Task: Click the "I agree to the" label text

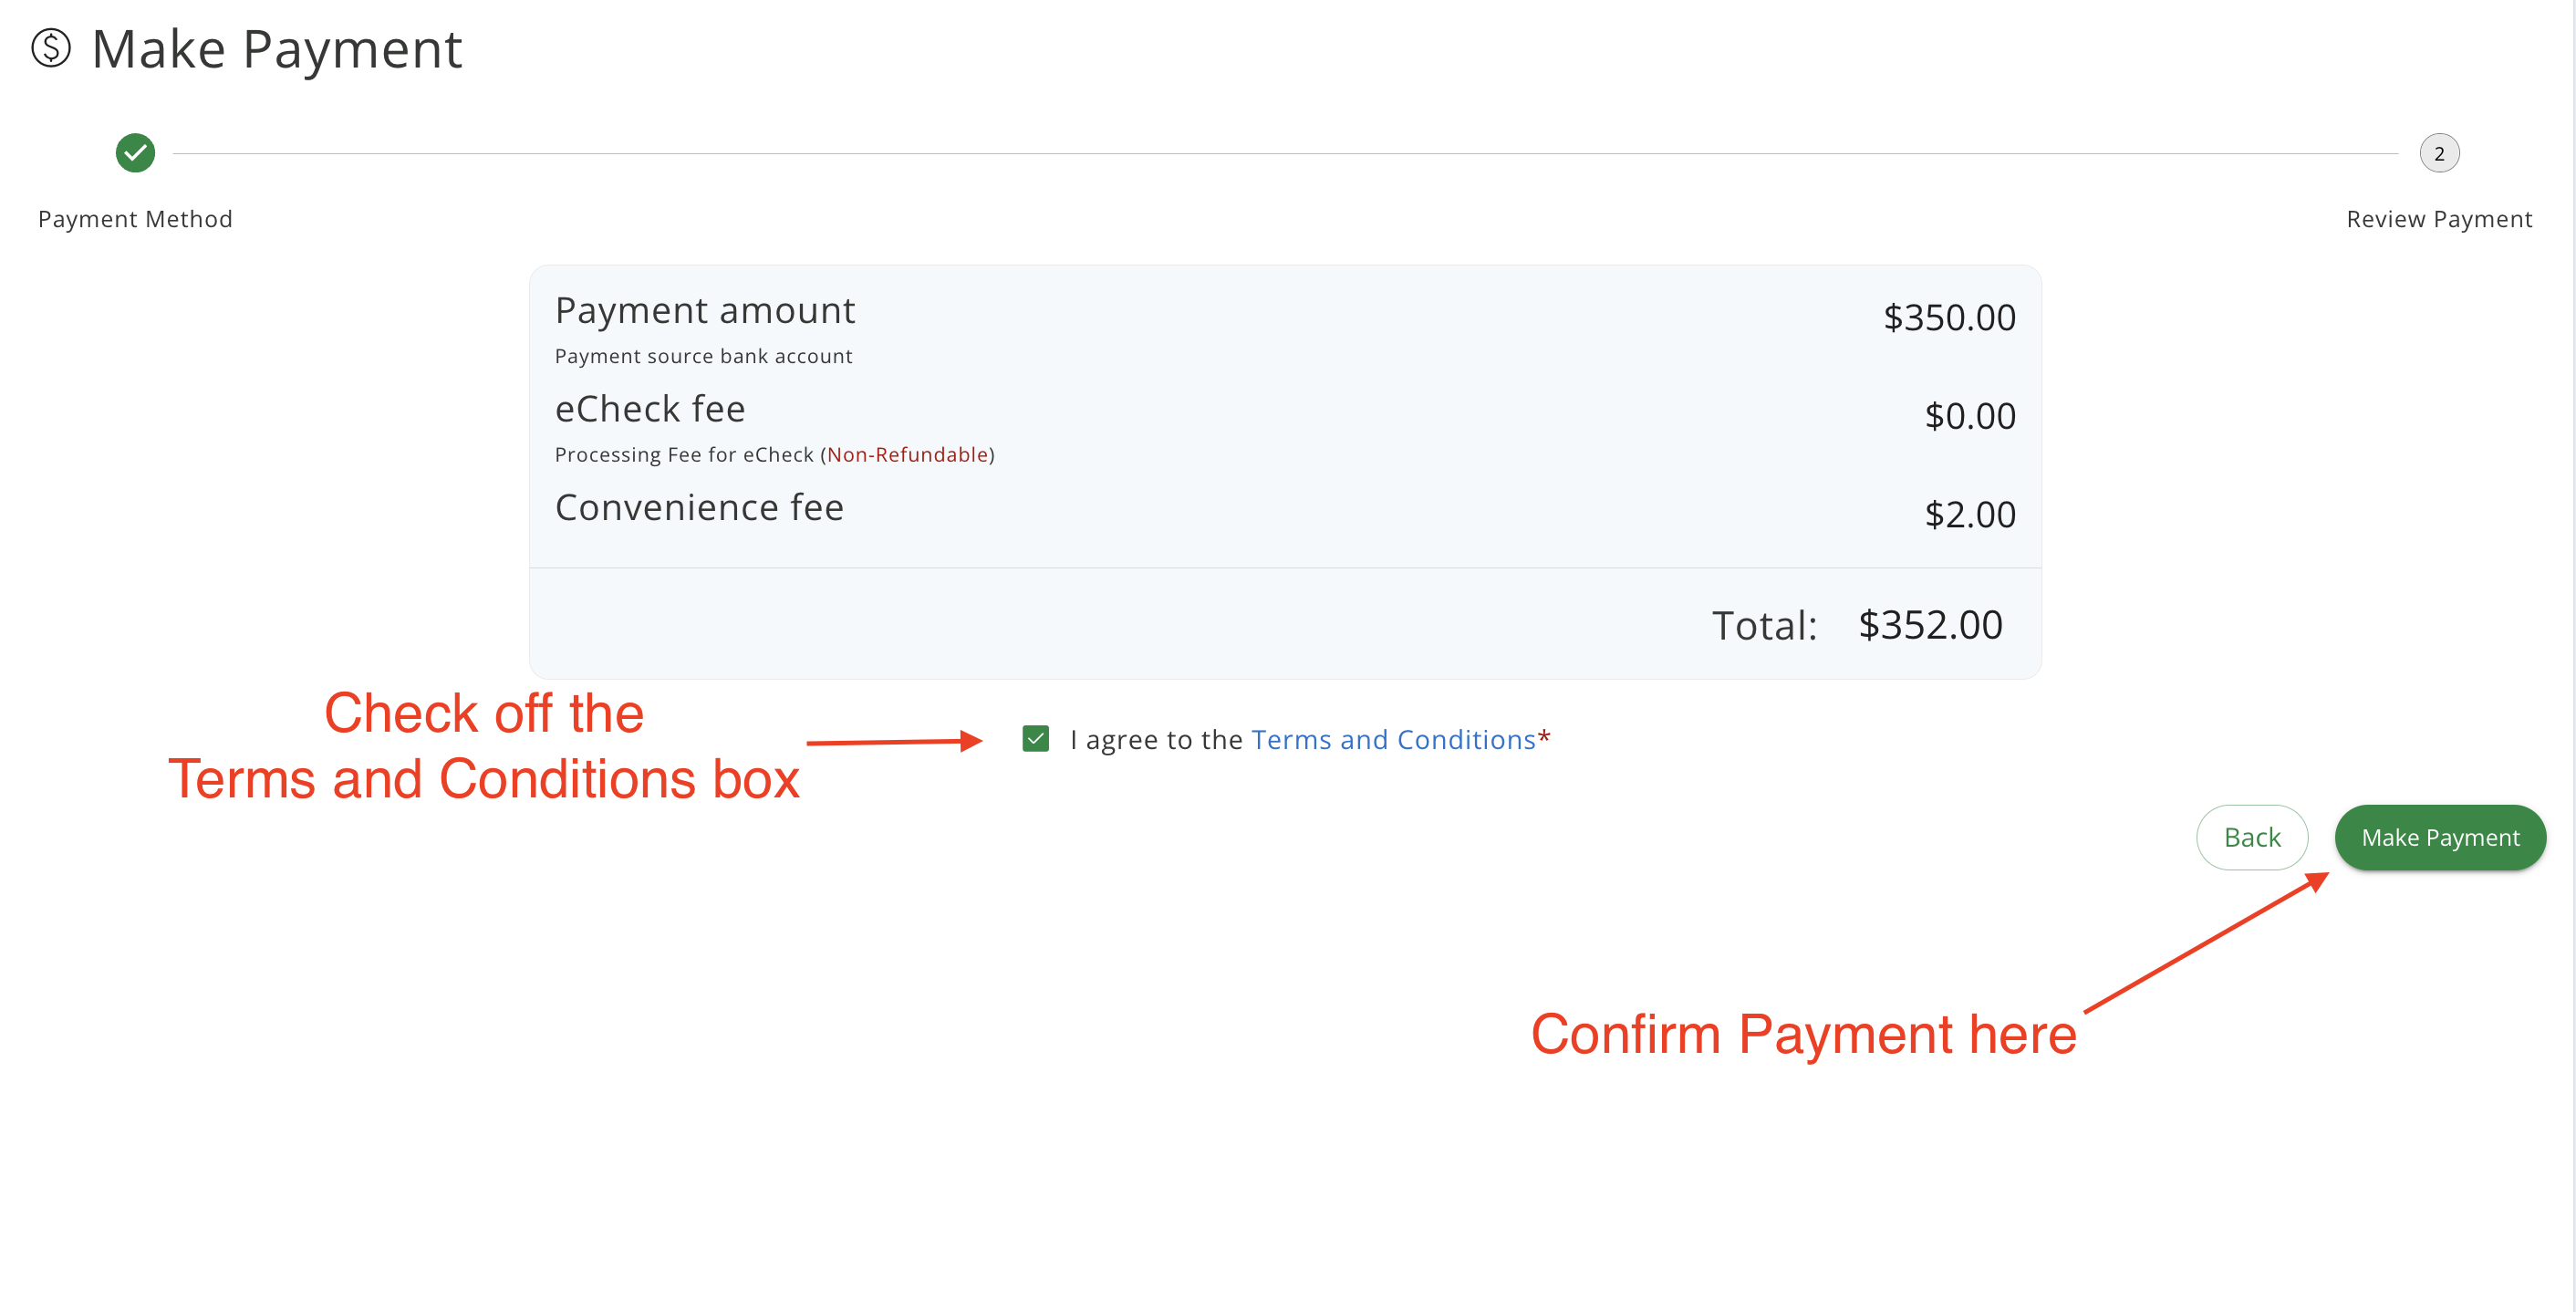Action: (x=1156, y=740)
